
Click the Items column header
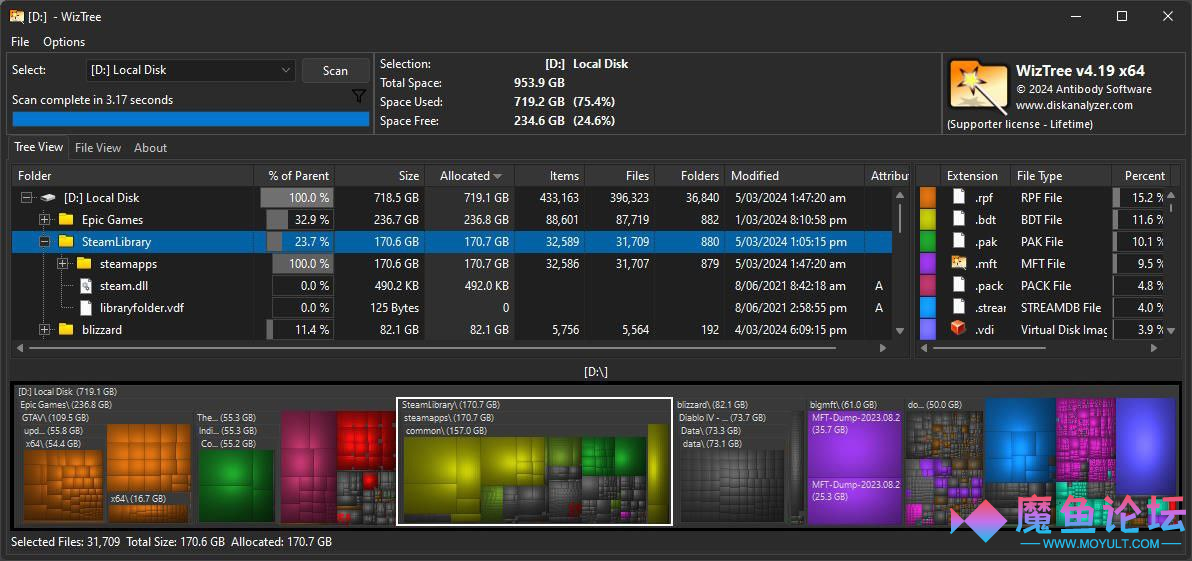[550, 176]
